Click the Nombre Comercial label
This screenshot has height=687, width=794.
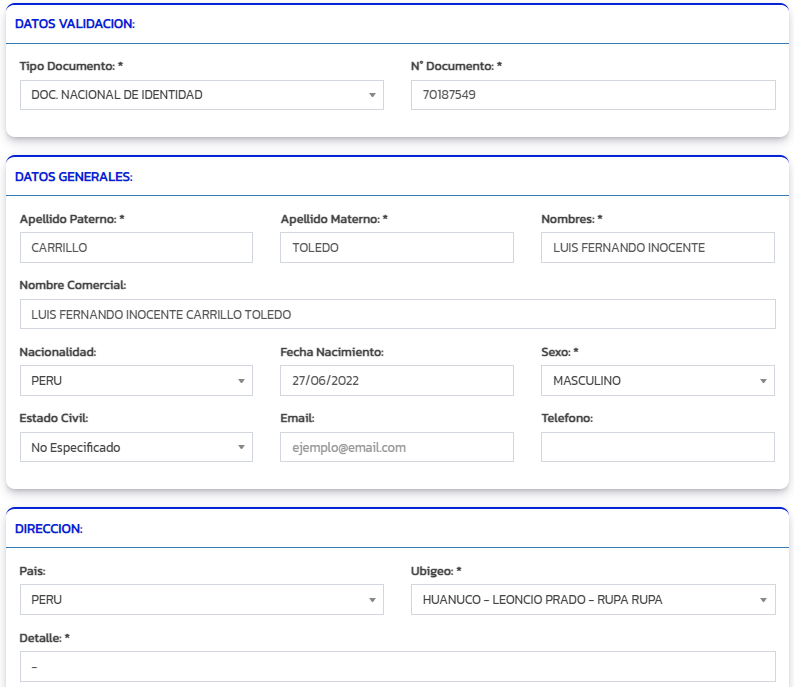click(72, 285)
